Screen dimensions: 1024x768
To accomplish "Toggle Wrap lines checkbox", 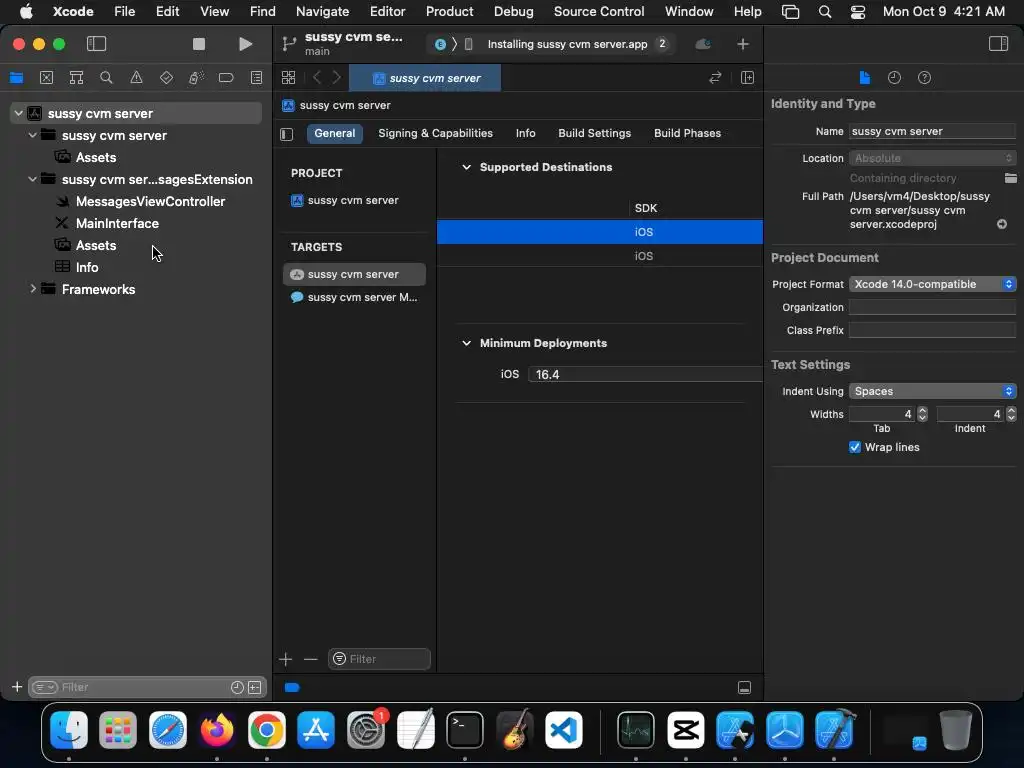I will pos(855,447).
